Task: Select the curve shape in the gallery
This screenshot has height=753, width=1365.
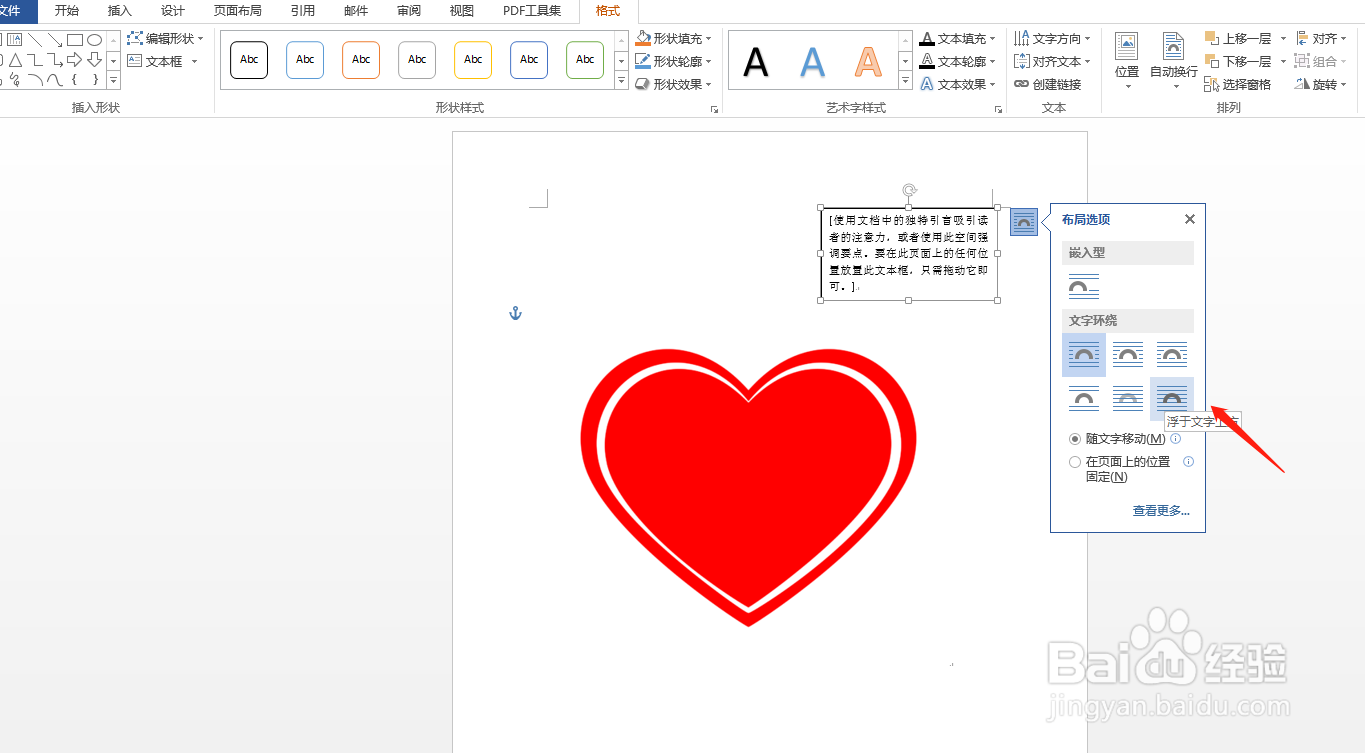Action: (55, 79)
